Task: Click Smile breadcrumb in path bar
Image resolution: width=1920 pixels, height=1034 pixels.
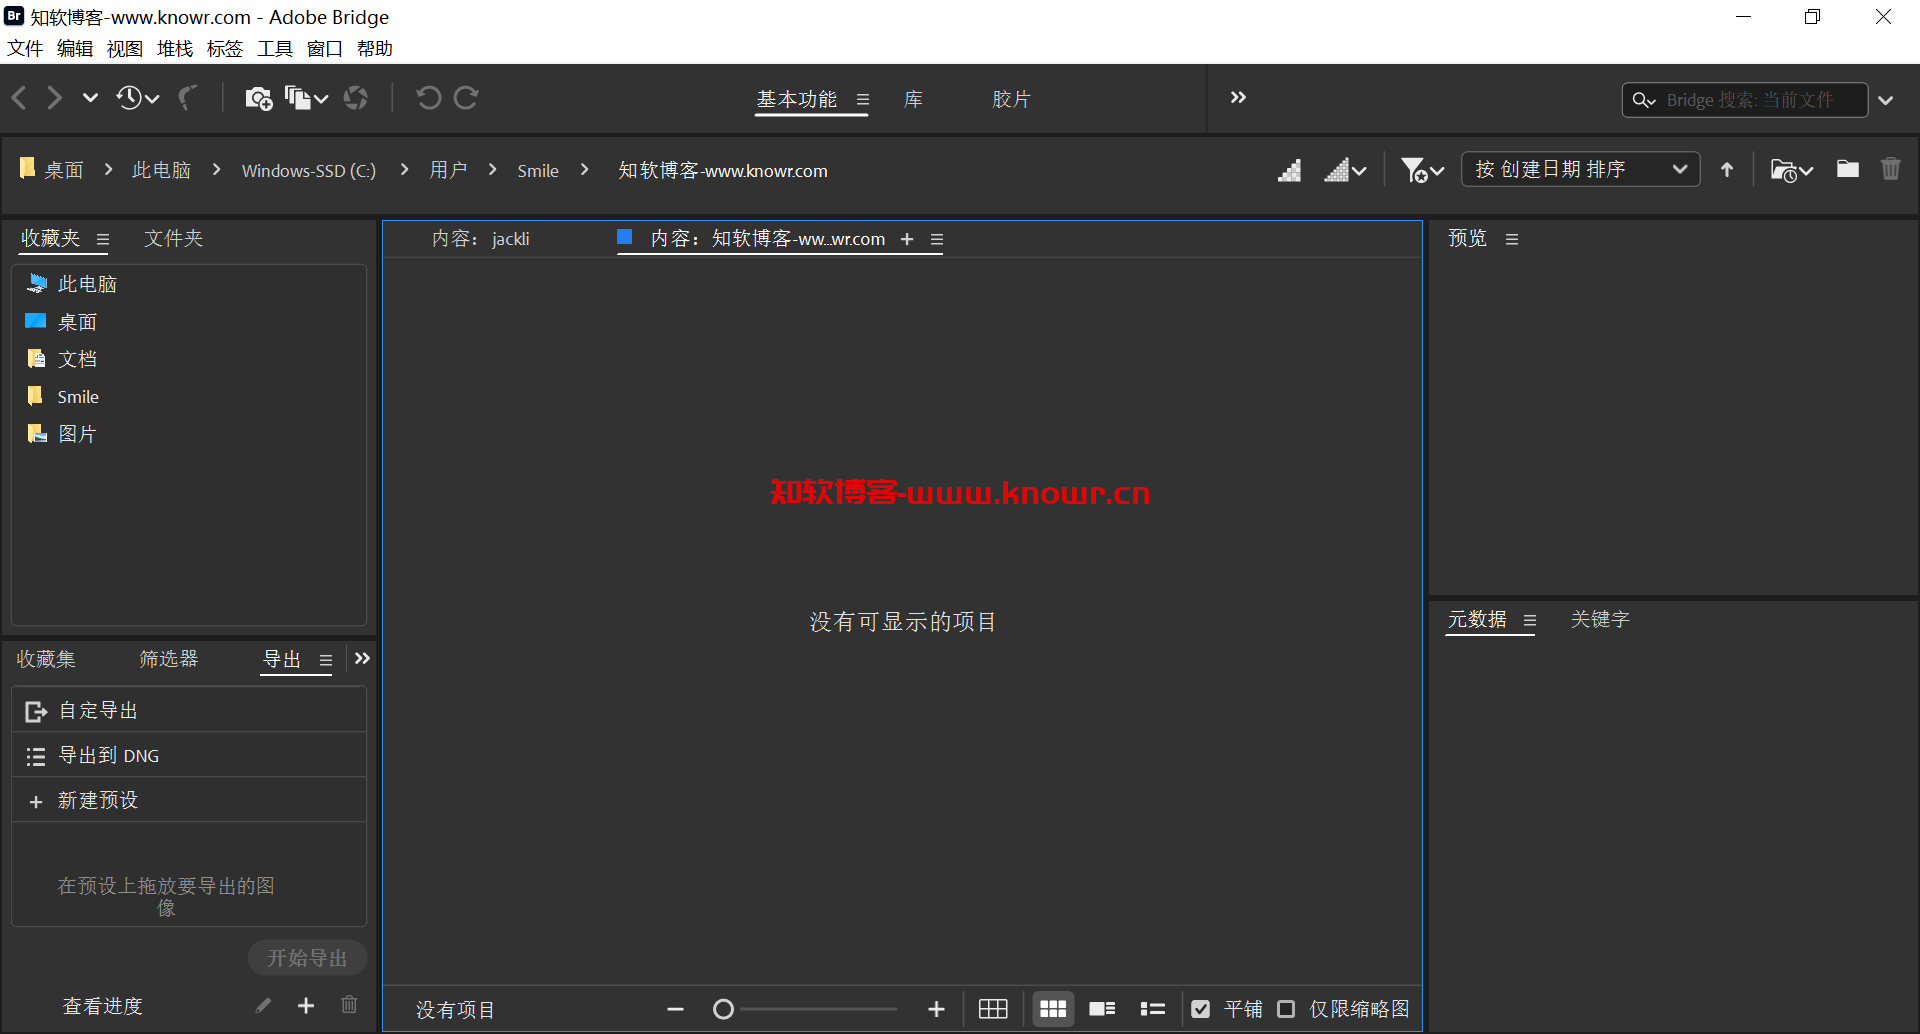Action: pyautogui.click(x=538, y=171)
